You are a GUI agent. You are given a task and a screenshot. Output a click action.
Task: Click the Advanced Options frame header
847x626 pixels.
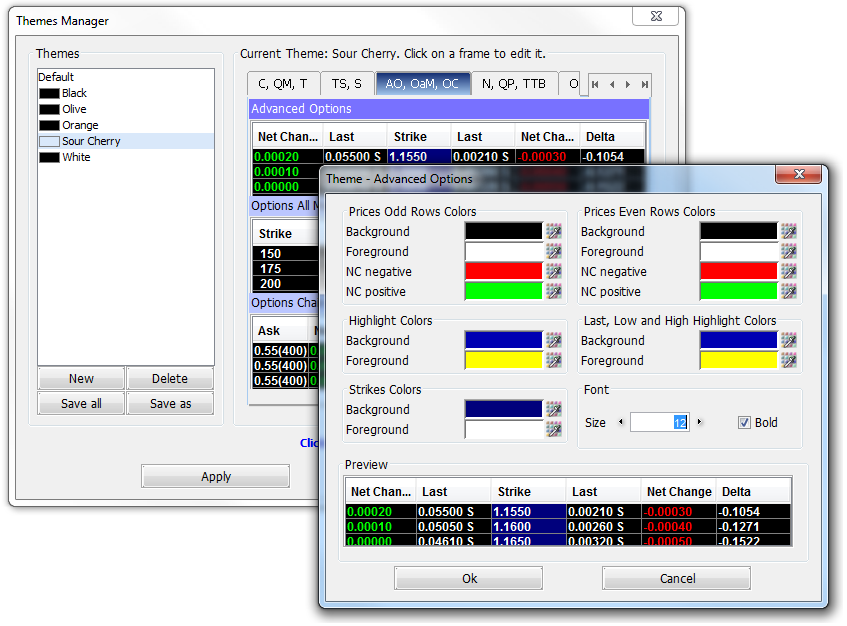pyautogui.click(x=448, y=109)
